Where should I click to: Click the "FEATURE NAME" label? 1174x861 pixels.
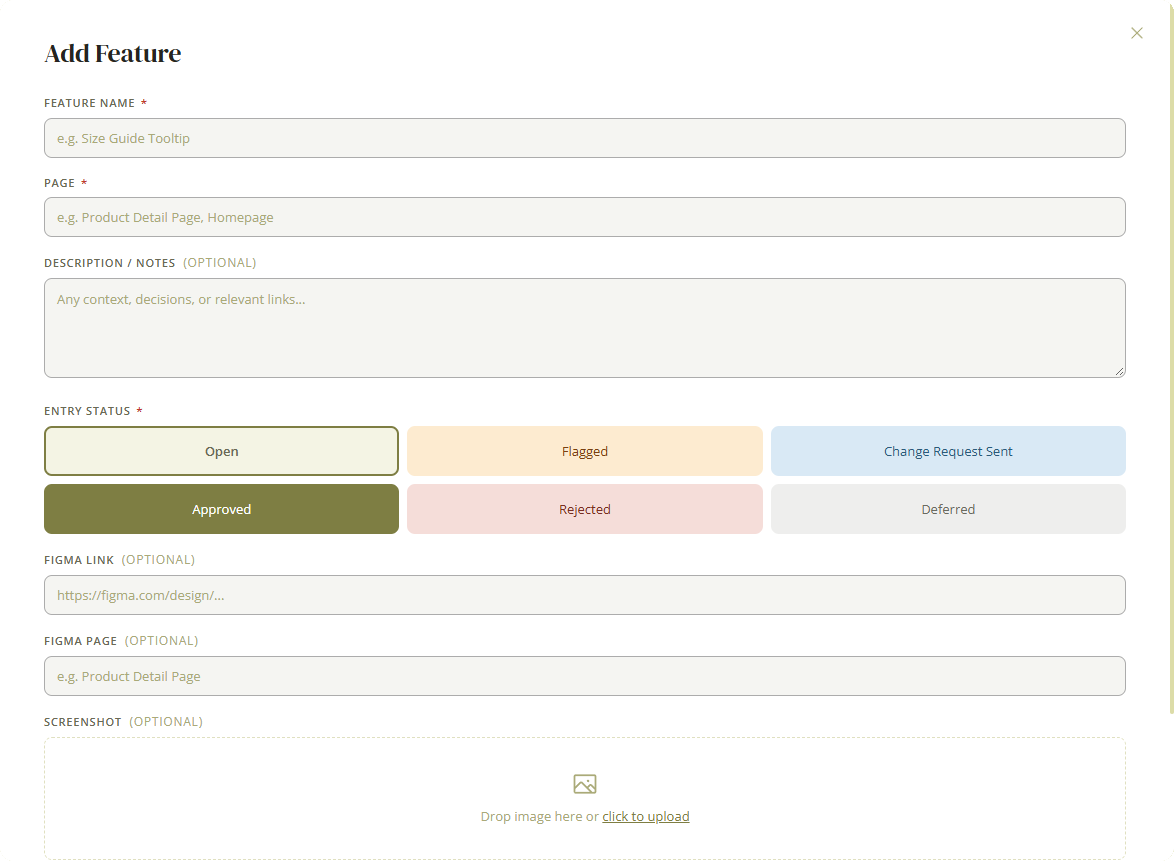click(x=89, y=103)
